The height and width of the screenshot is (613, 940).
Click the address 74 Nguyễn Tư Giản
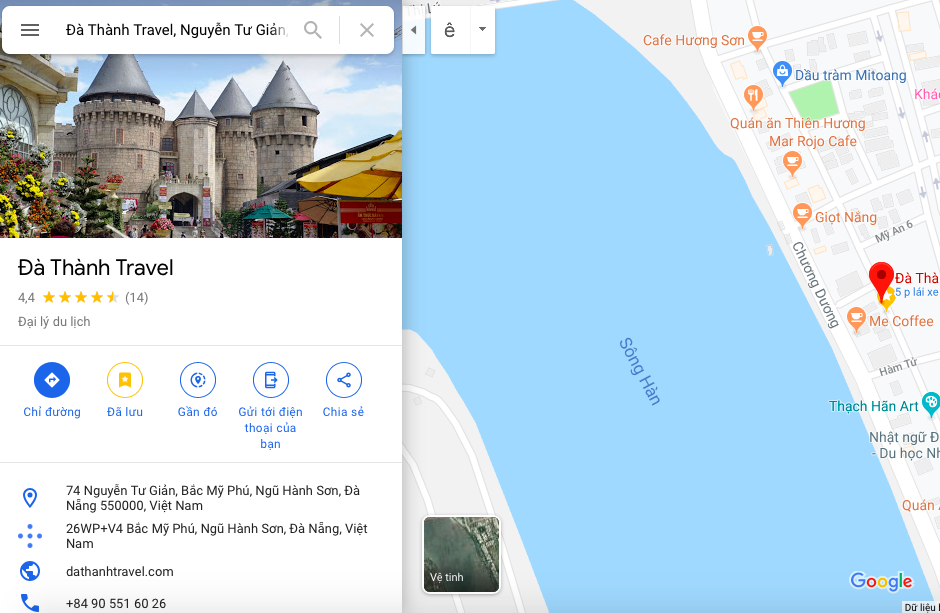pyautogui.click(x=213, y=498)
